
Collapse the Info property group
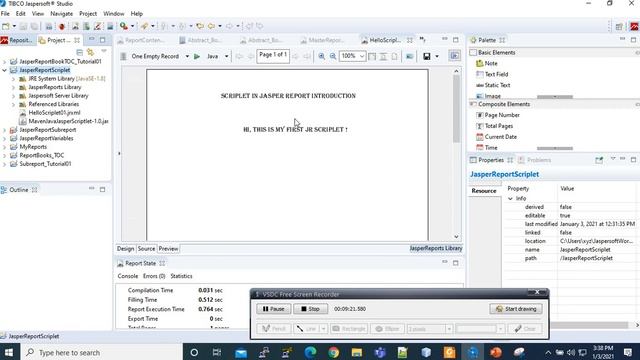click(x=510, y=198)
